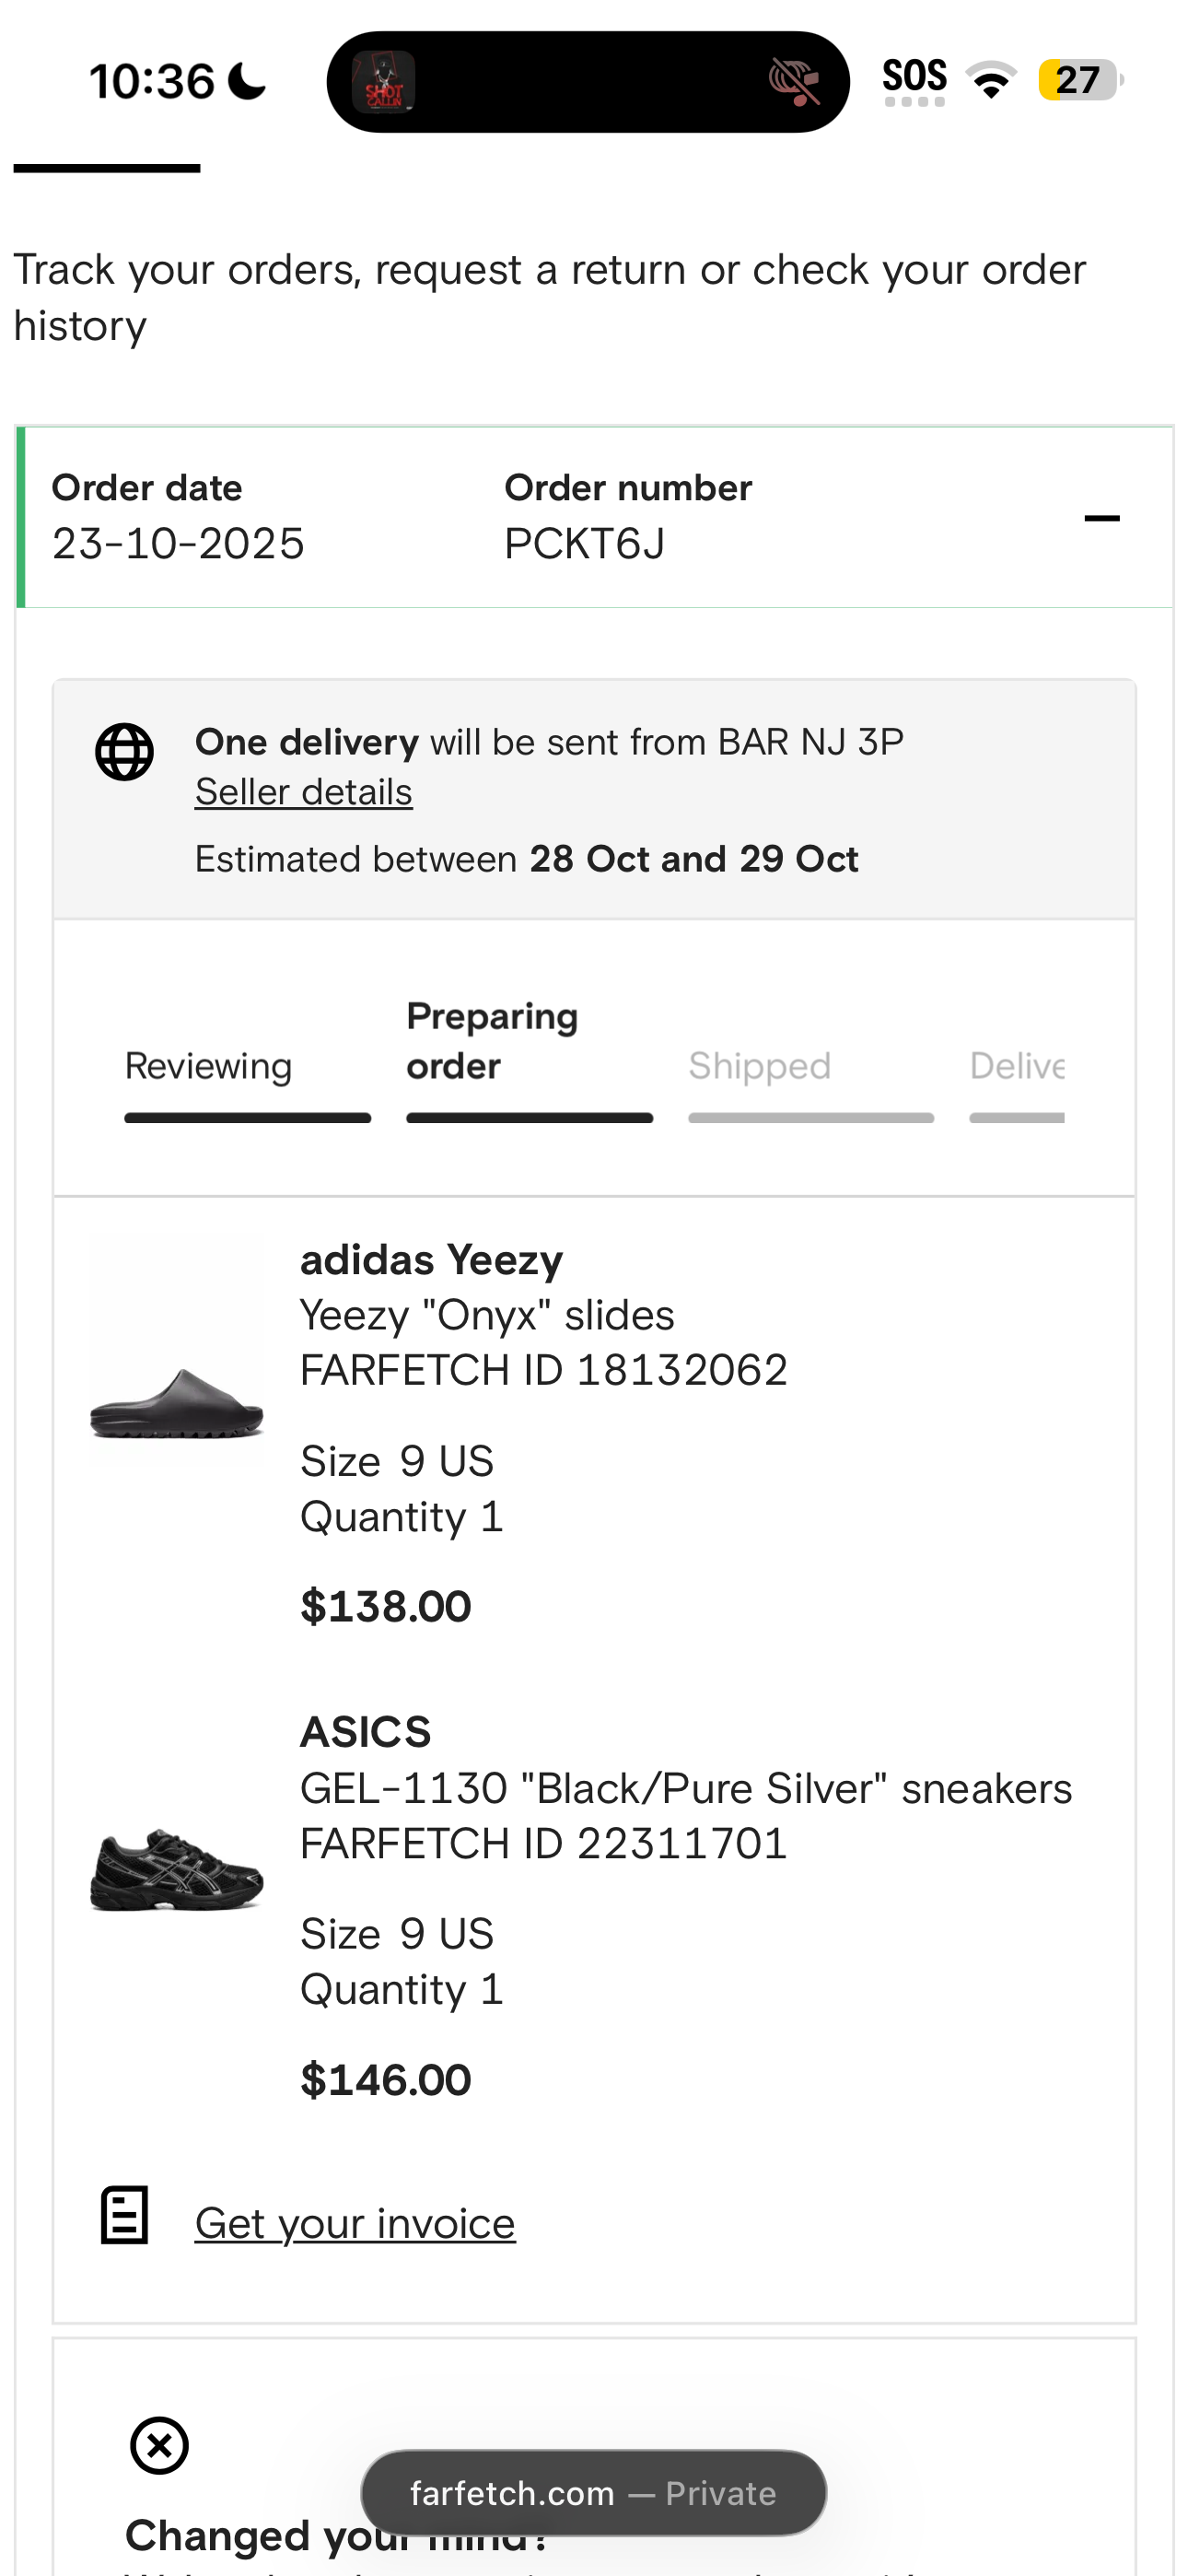Tap the invoice document icon
The height and width of the screenshot is (2576, 1188).
point(125,2215)
